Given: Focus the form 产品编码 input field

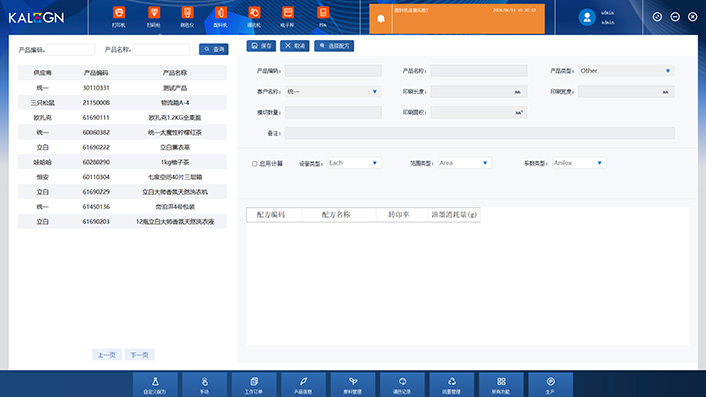Looking at the screenshot, I should coord(333,71).
